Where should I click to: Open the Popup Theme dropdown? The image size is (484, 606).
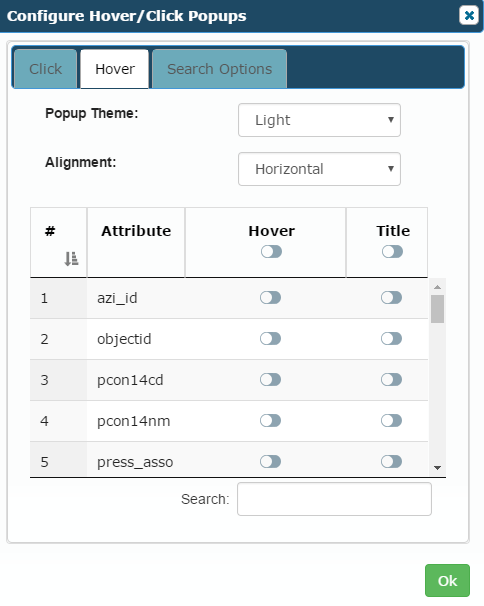319,120
